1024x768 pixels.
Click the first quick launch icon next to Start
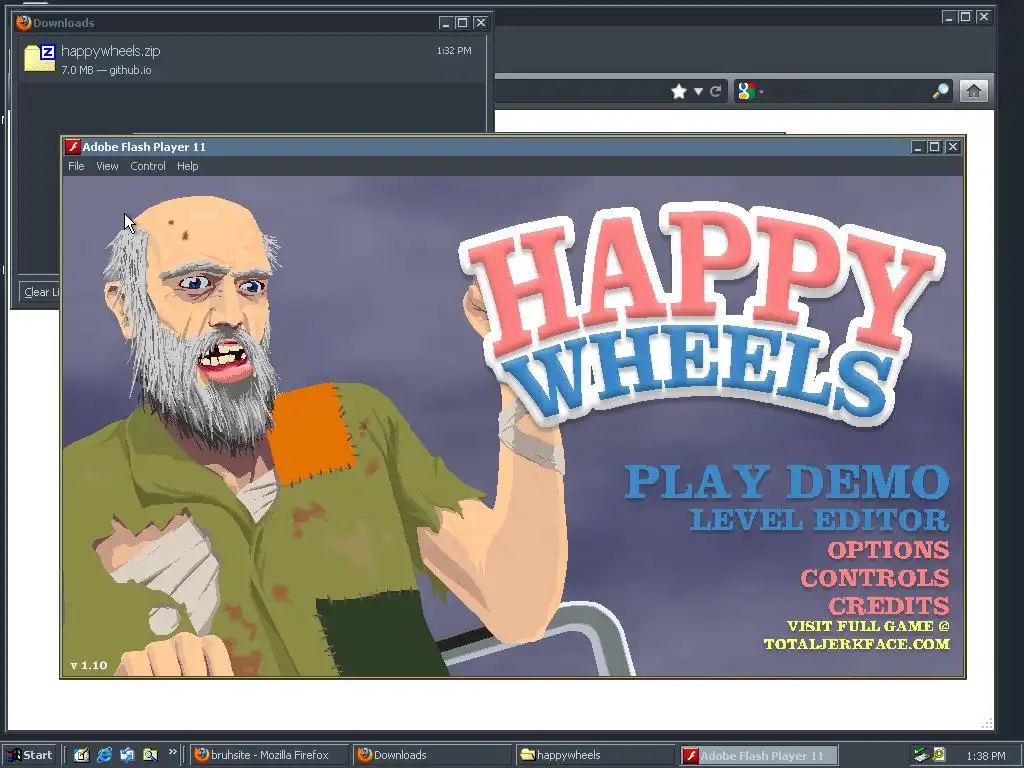(x=81, y=755)
